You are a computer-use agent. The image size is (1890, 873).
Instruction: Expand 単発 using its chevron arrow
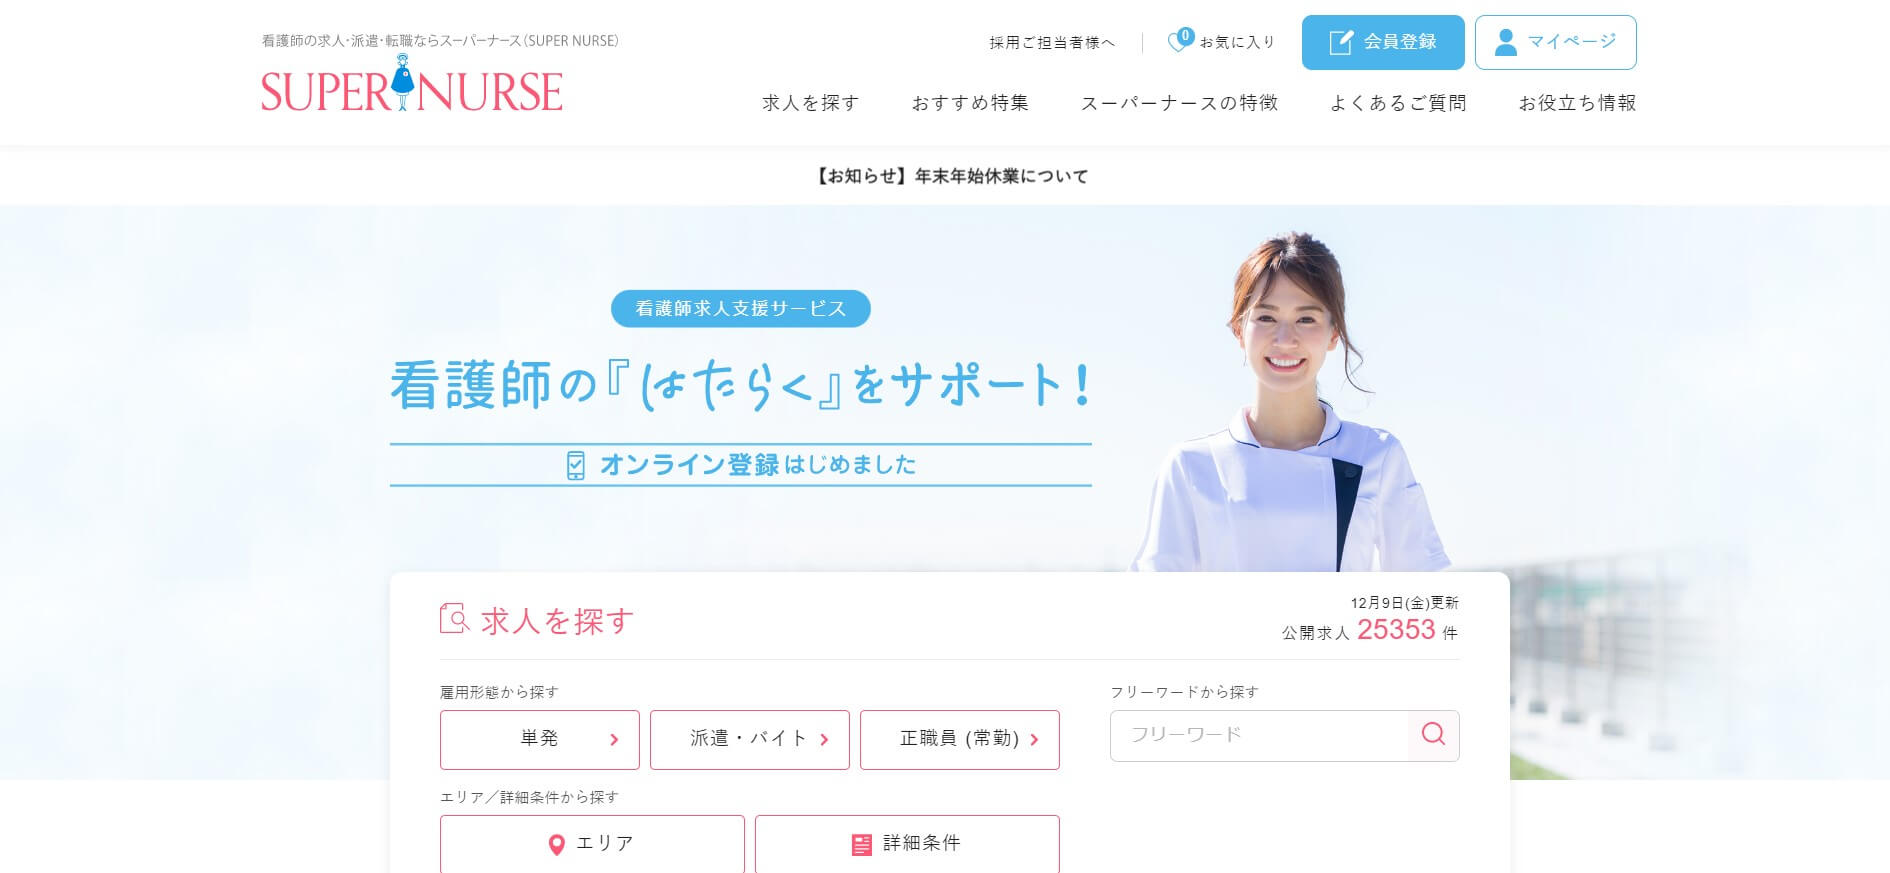click(x=614, y=740)
